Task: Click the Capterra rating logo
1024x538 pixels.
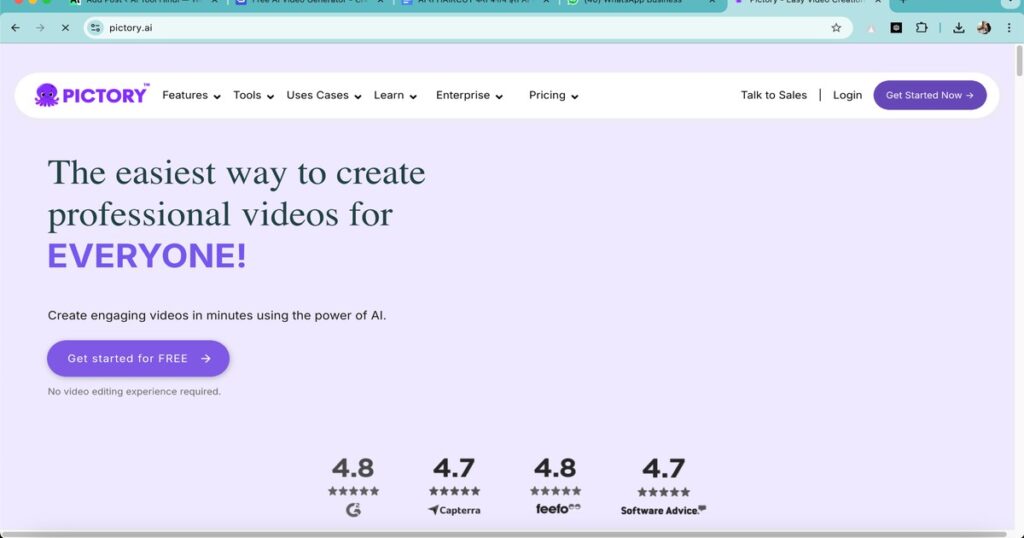Action: [x=454, y=510]
